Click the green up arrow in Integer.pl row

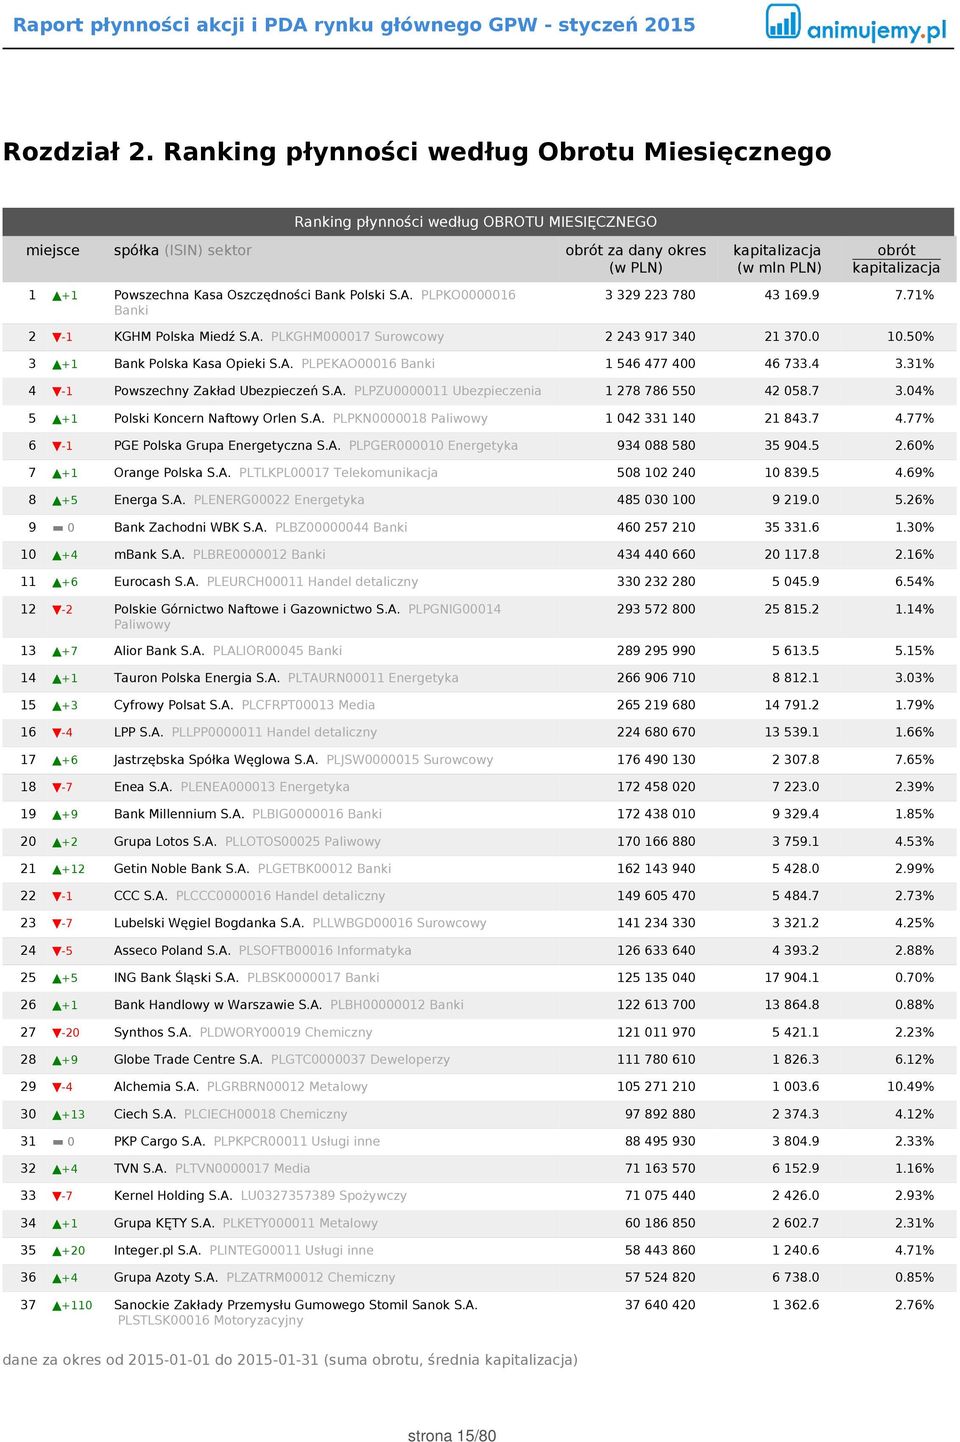(57, 1251)
